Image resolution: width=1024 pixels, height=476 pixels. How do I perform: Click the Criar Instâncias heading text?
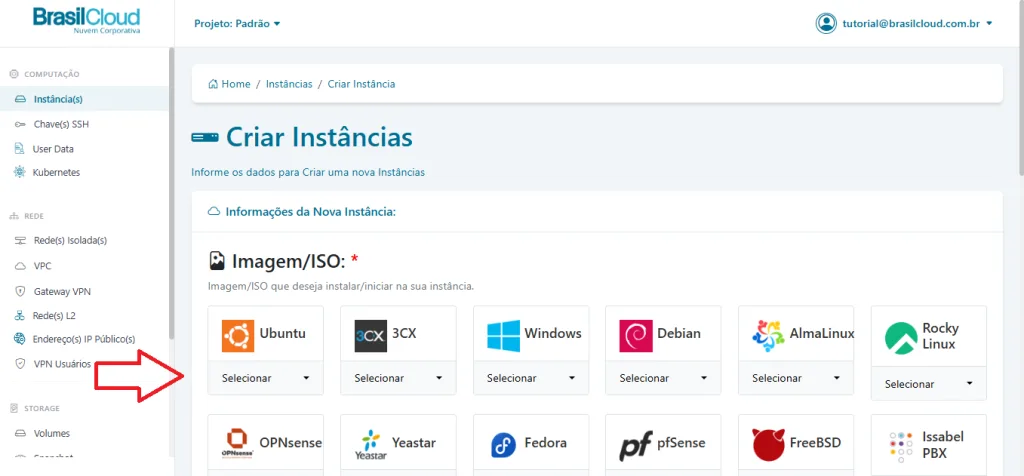(x=319, y=137)
